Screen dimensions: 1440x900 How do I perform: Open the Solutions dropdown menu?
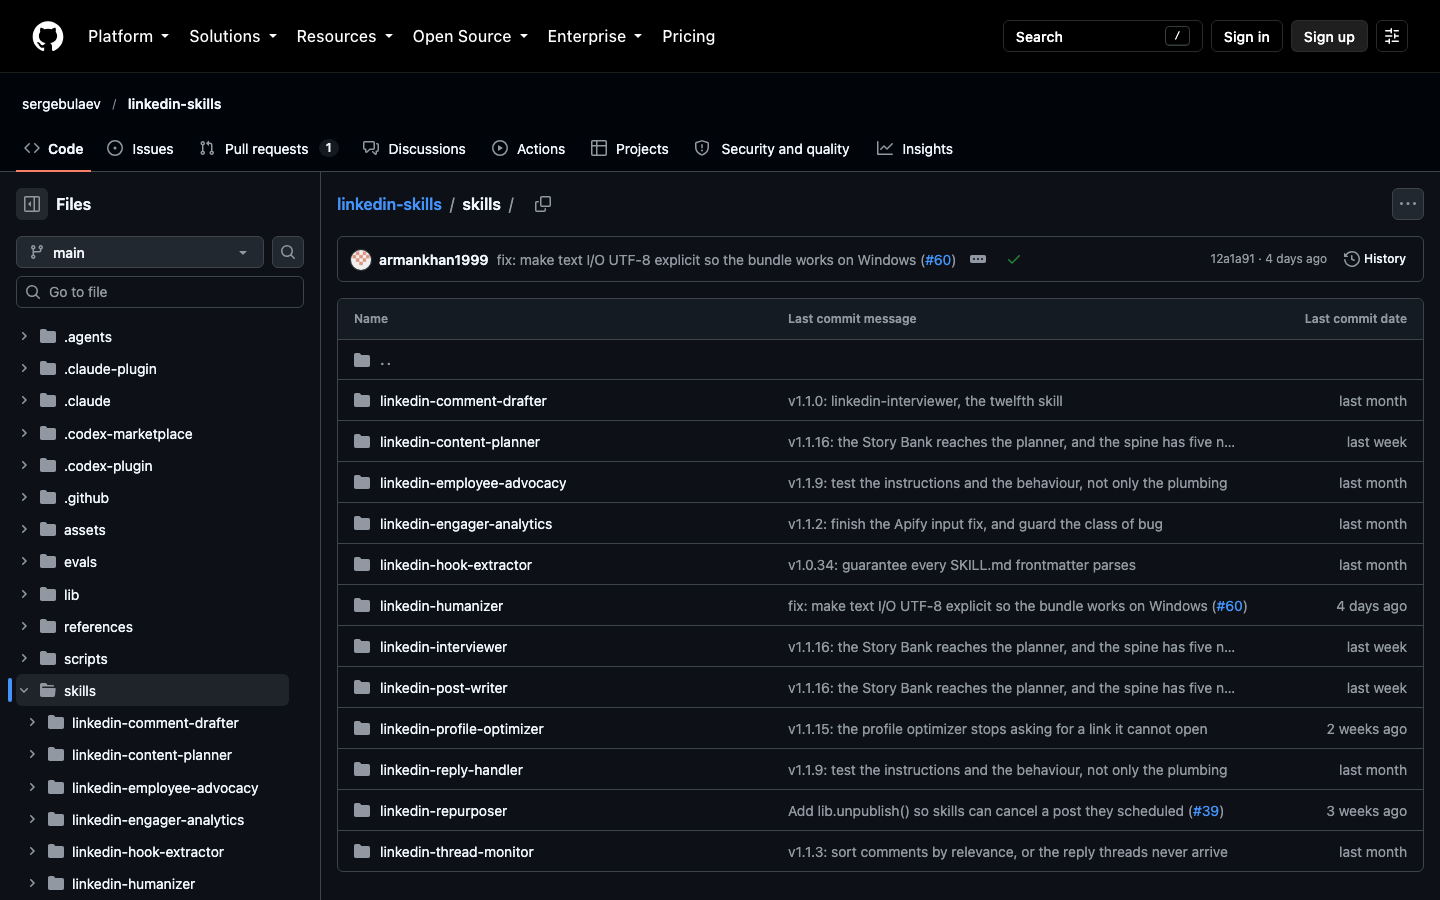click(233, 36)
